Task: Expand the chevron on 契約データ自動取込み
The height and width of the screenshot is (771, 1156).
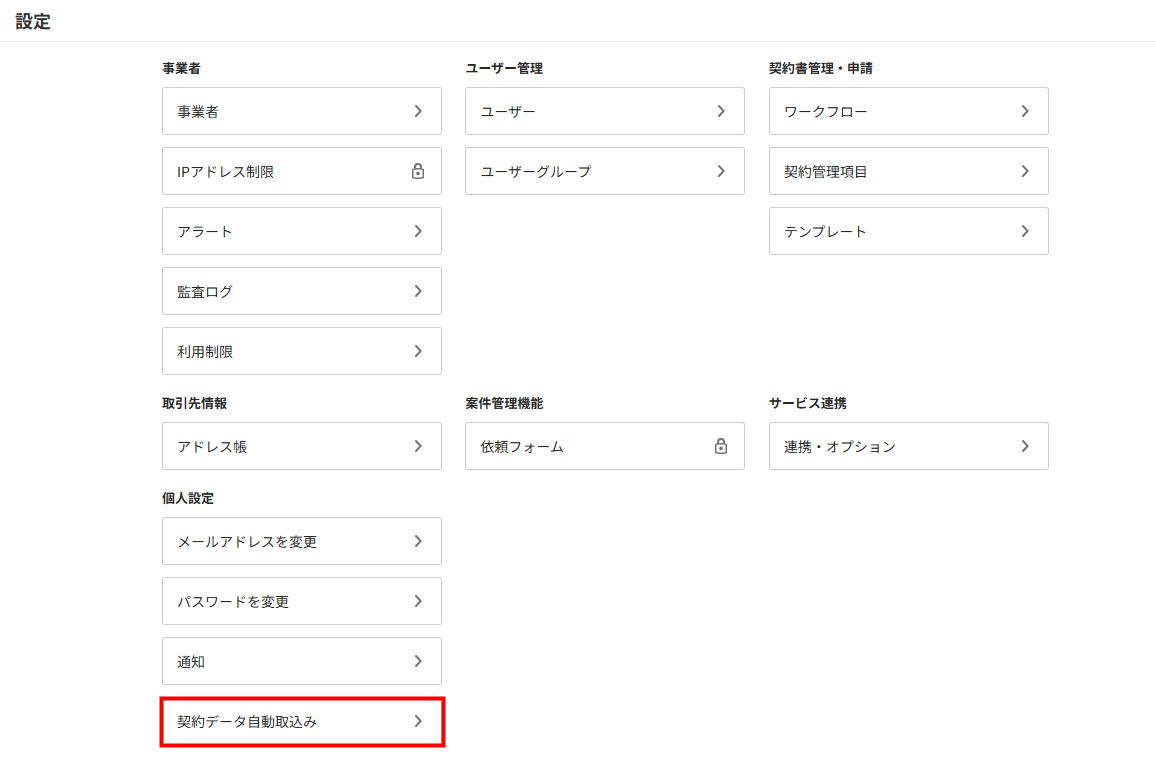Action: (418, 721)
